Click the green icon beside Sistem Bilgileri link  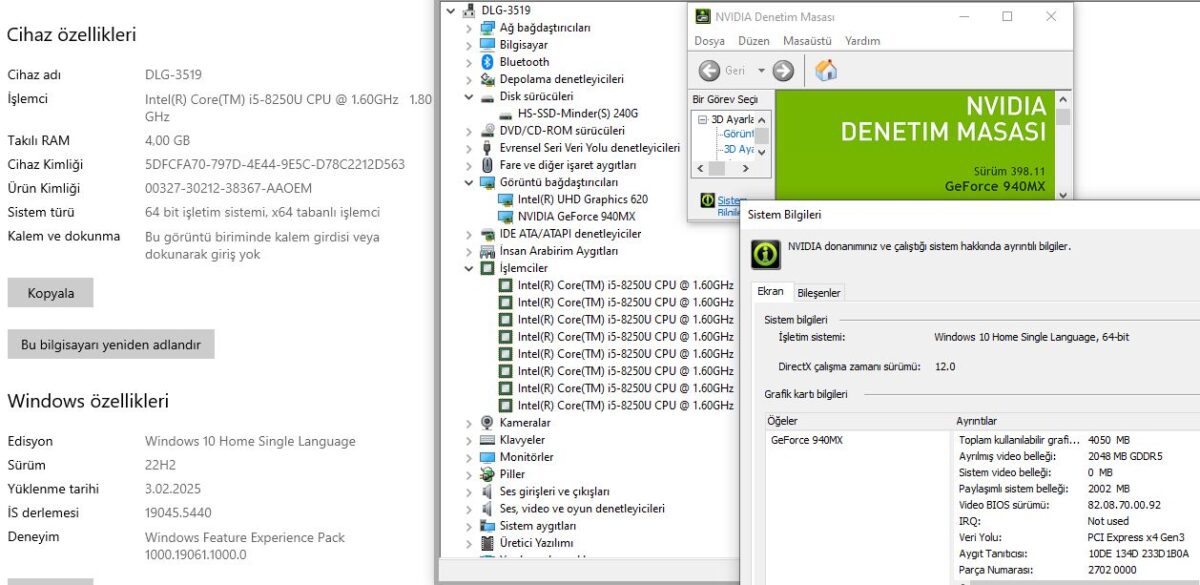(708, 200)
